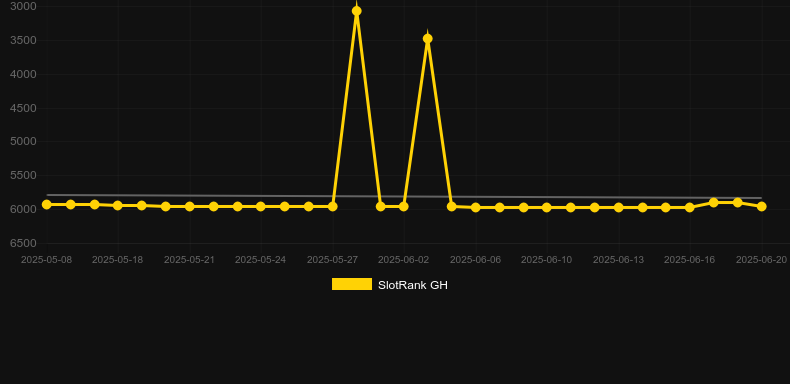The height and width of the screenshot is (384, 790).
Task: Click the 6500 y-axis label
Action: [x=23, y=243]
